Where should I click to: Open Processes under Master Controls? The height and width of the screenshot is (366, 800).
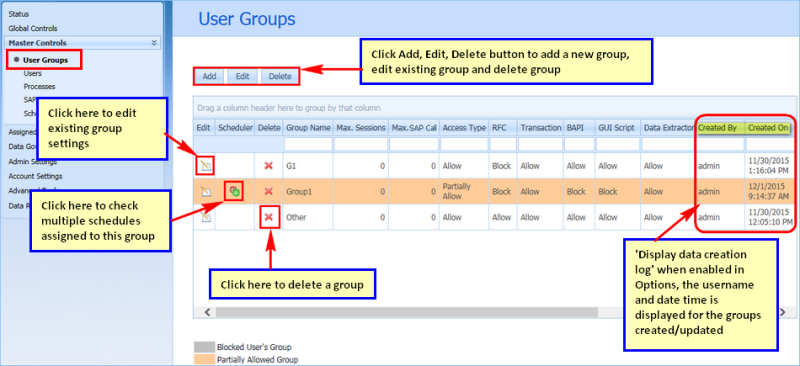tap(39, 87)
